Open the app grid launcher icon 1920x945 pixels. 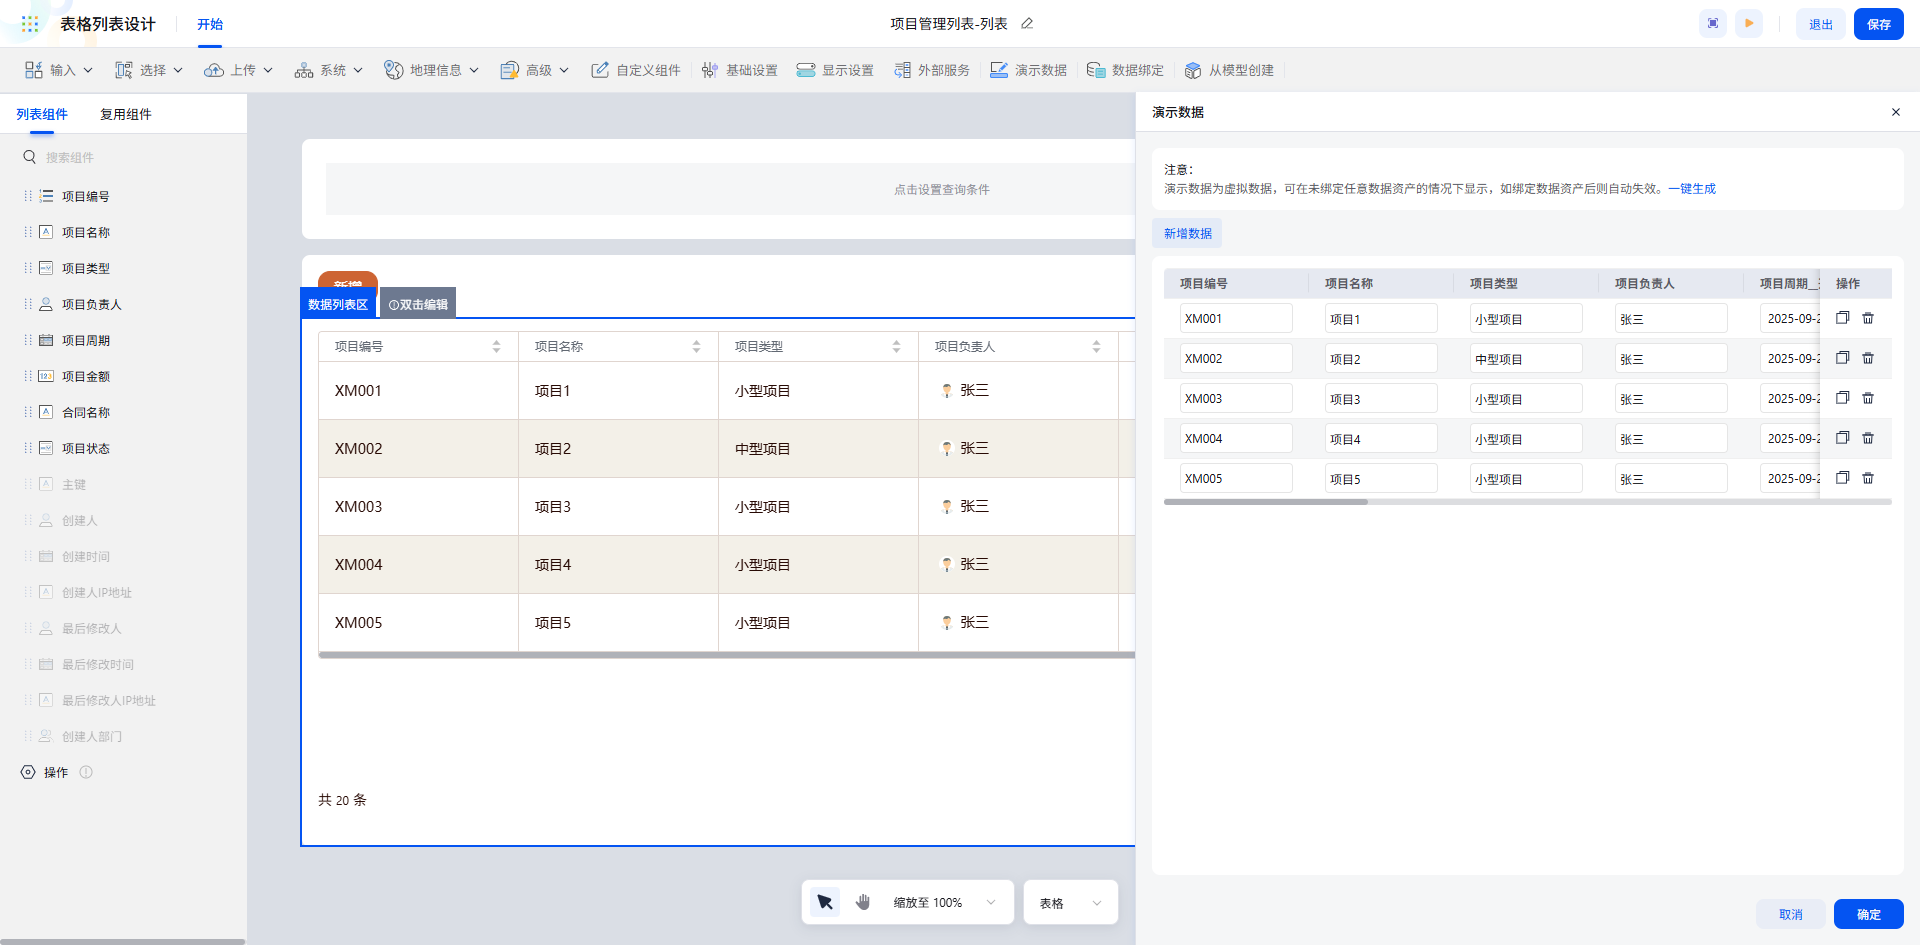coord(30,24)
